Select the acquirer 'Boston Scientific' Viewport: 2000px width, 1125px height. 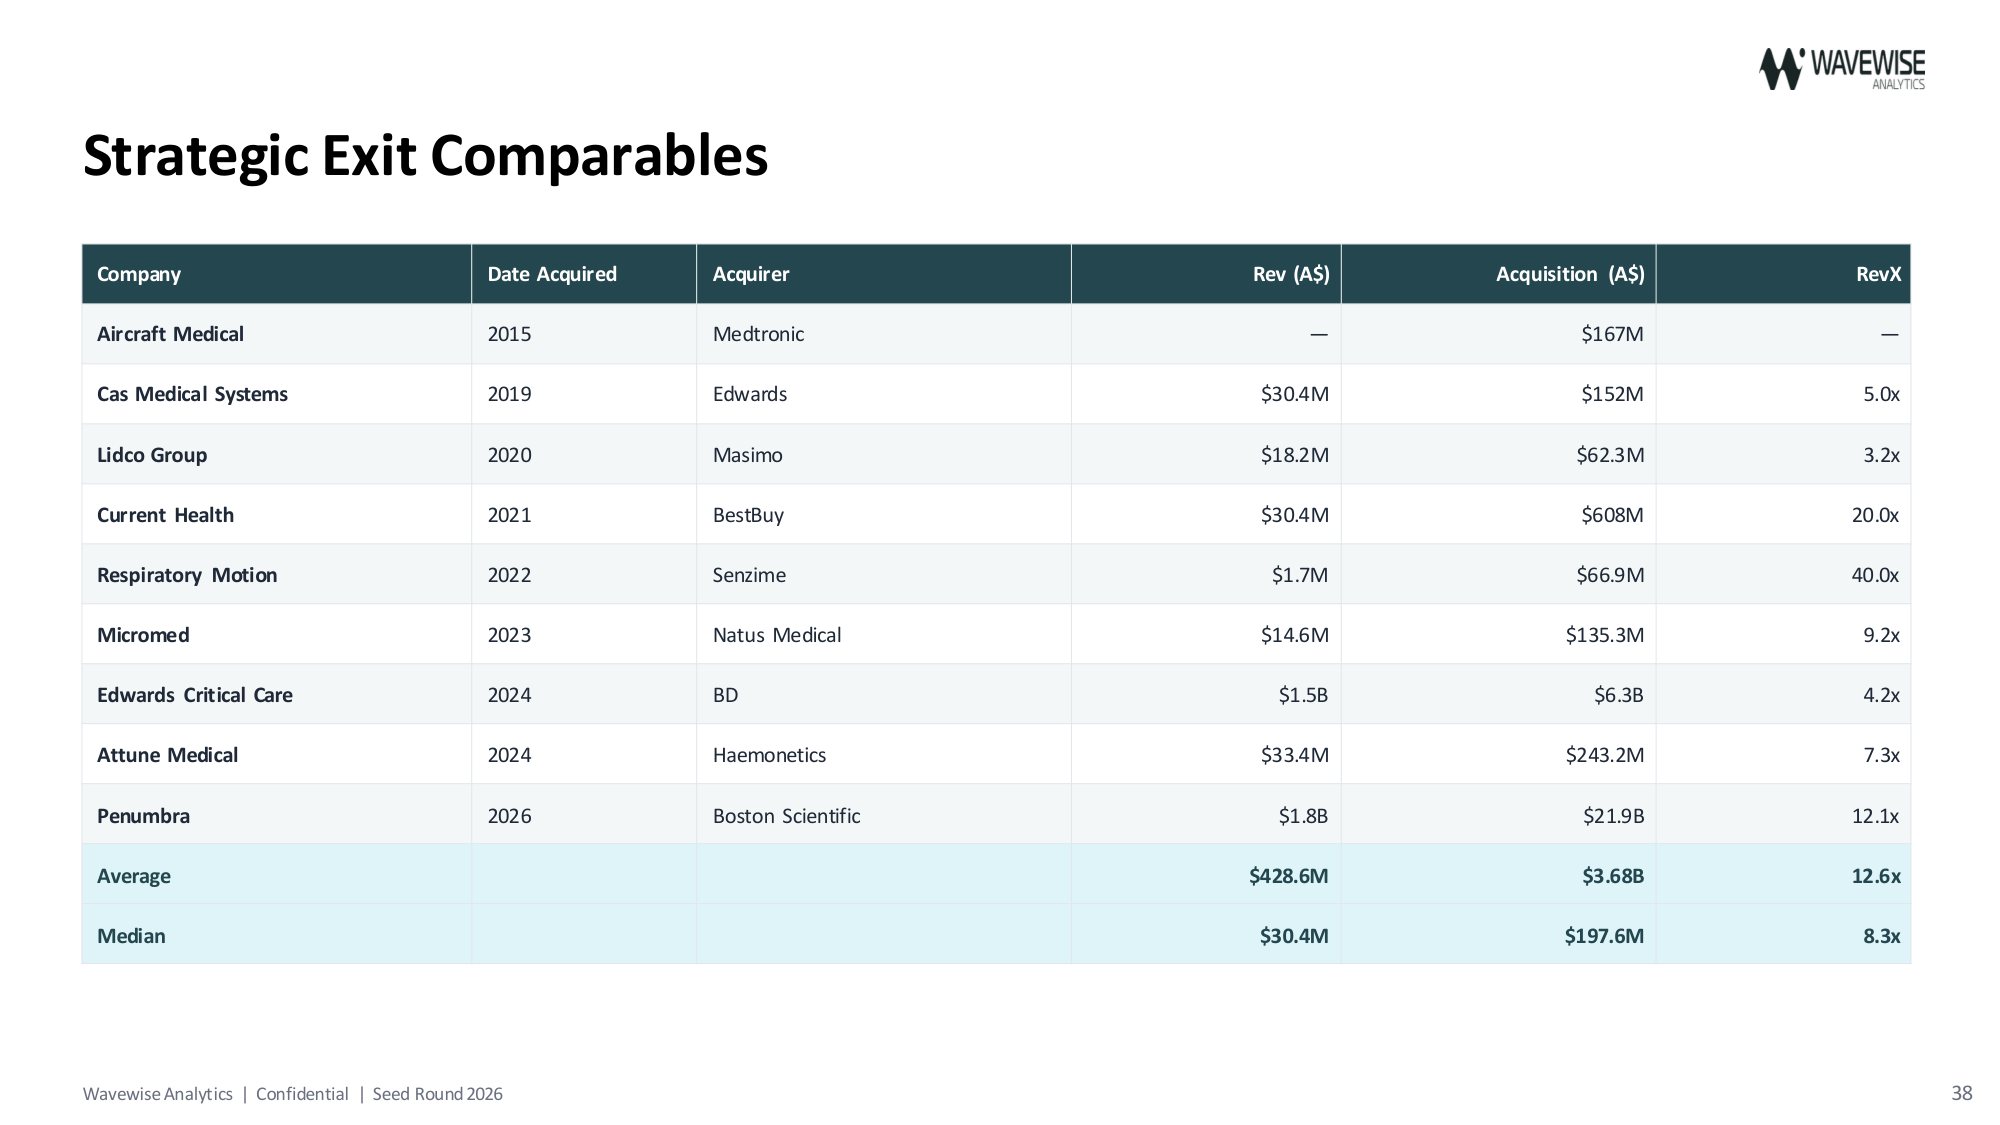tap(786, 816)
